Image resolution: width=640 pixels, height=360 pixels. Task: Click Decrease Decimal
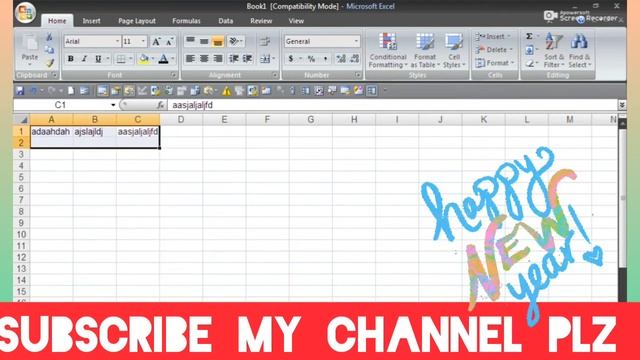click(354, 59)
